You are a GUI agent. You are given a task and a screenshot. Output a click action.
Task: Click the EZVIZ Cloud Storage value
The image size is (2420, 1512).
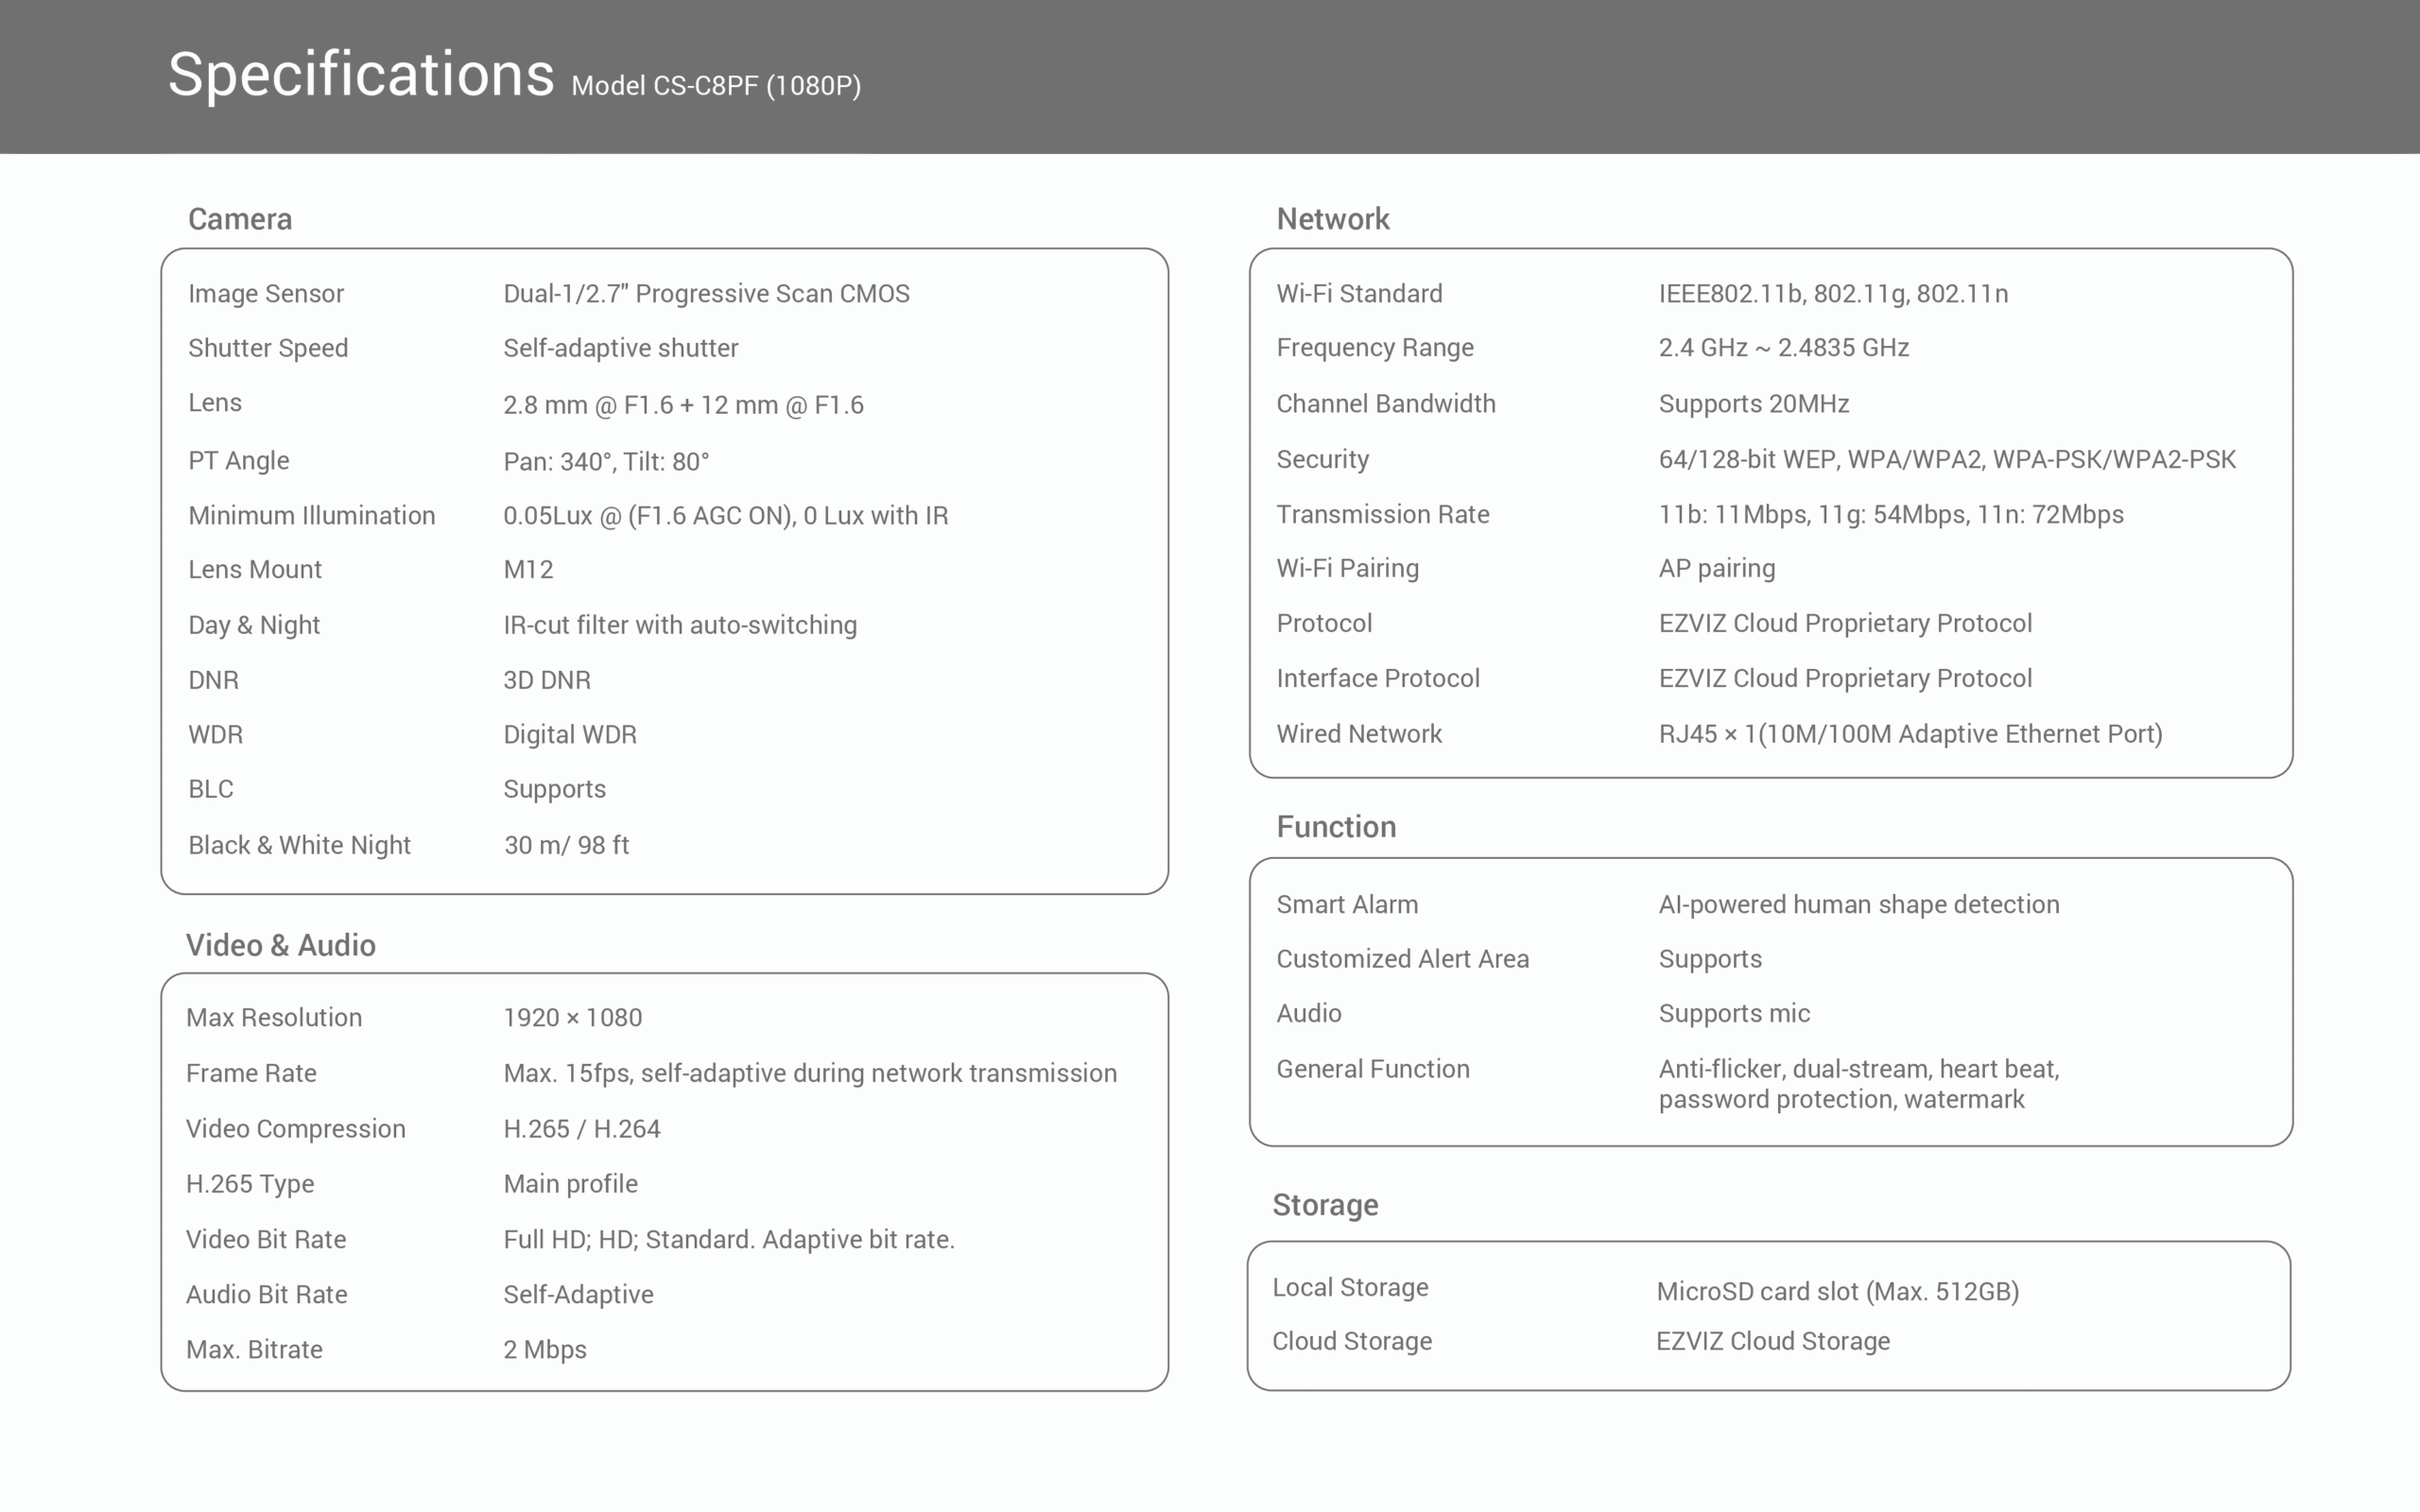point(1772,1342)
